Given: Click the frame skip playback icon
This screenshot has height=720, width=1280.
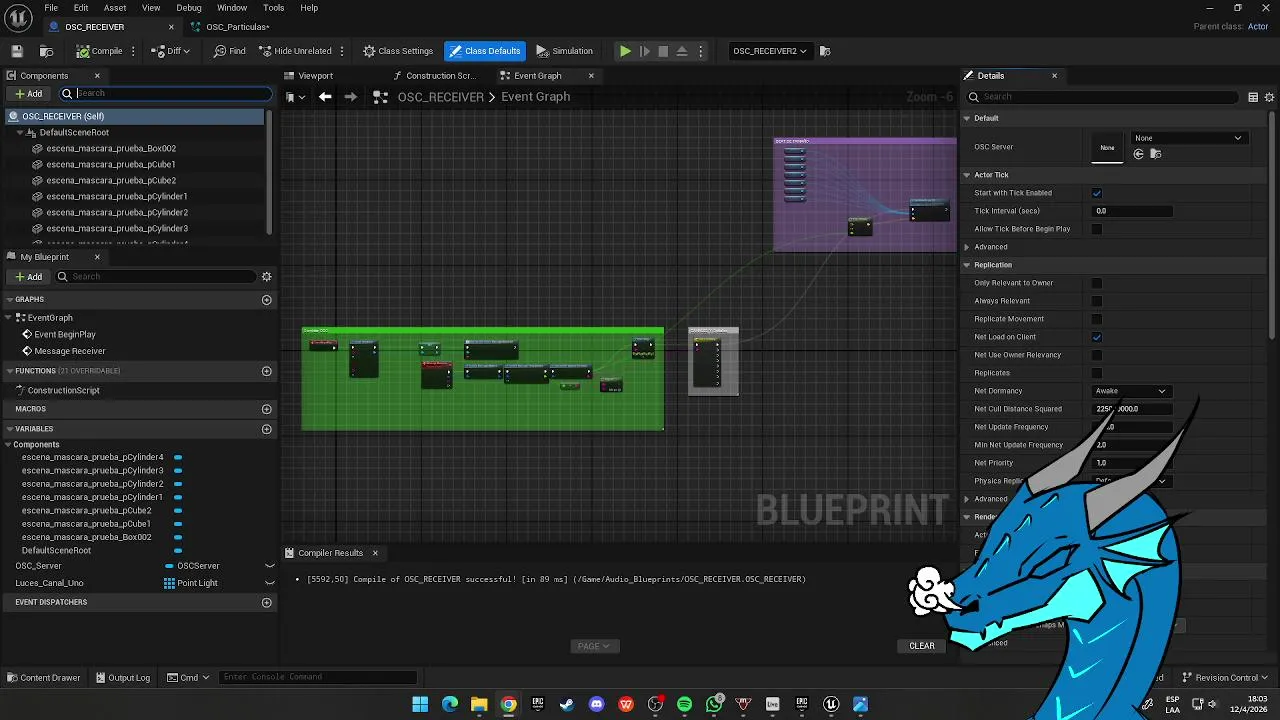Looking at the screenshot, I should pyautogui.click(x=645, y=51).
